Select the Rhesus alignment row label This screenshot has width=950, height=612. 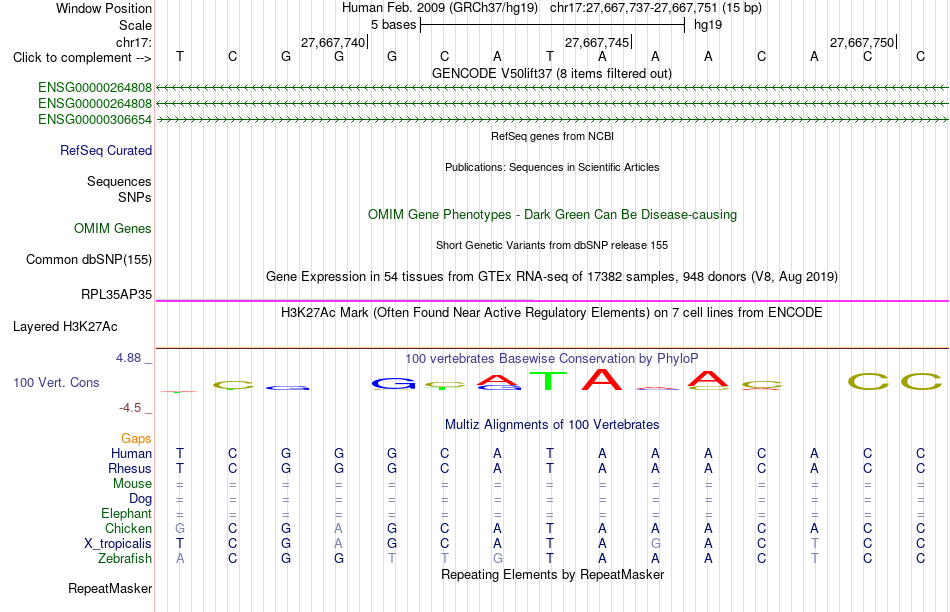tap(130, 468)
